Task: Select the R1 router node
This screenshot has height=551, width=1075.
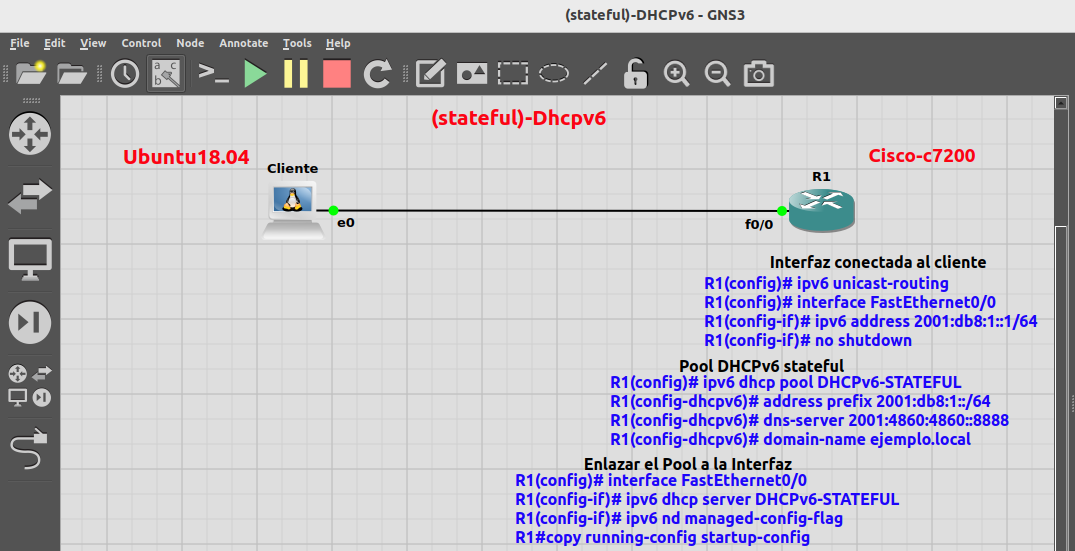Action: point(821,207)
